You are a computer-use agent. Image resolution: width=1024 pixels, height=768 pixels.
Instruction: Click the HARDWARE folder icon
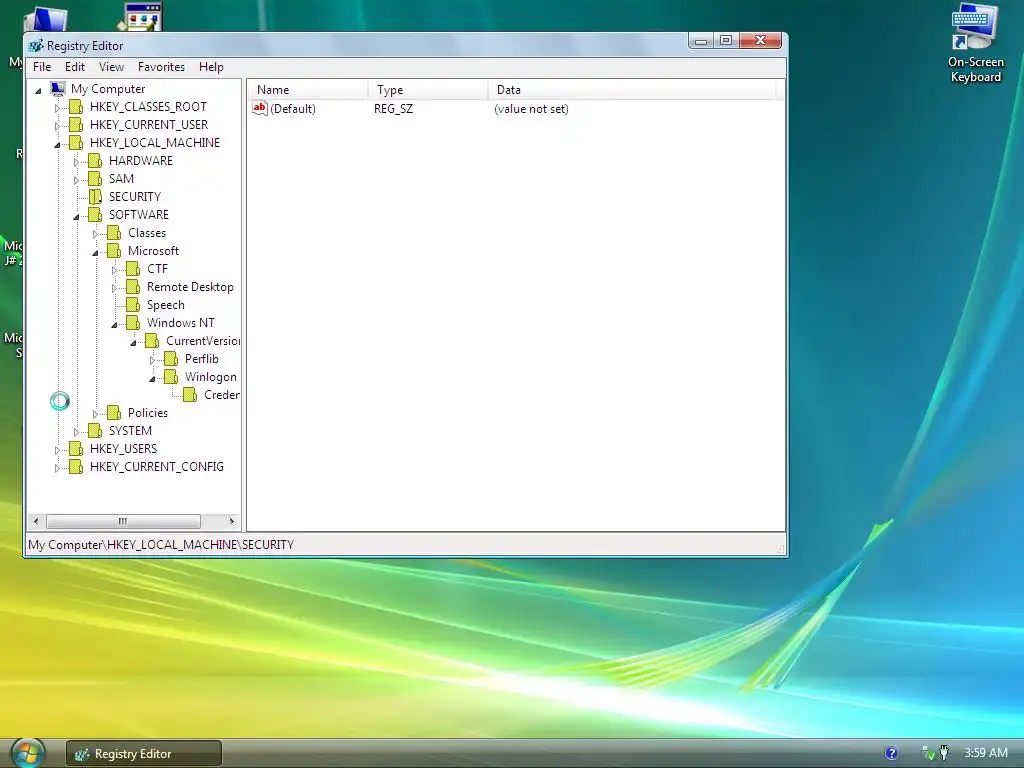click(x=95, y=160)
